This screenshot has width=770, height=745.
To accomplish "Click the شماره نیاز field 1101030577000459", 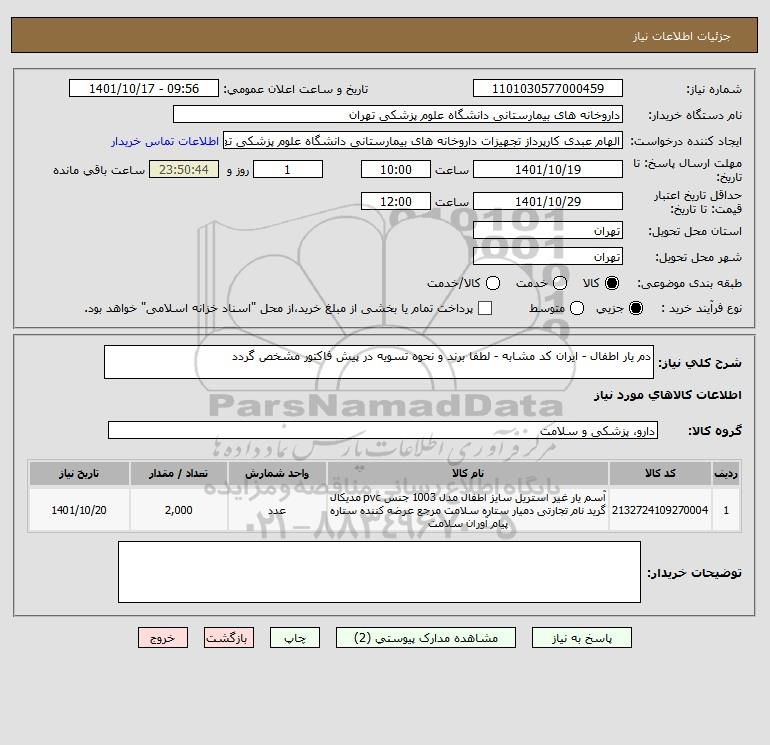I will click(x=548, y=89).
